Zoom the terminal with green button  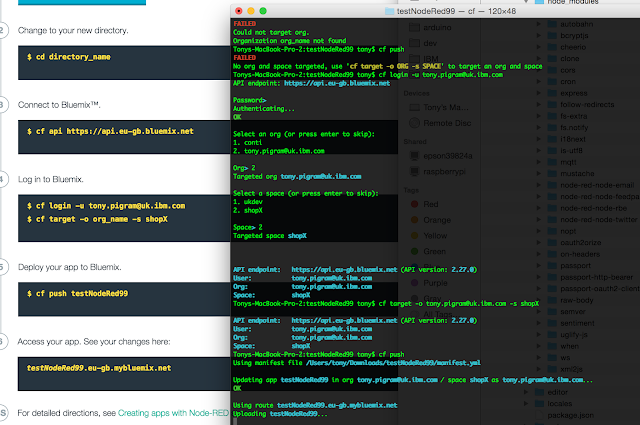[x=263, y=11]
